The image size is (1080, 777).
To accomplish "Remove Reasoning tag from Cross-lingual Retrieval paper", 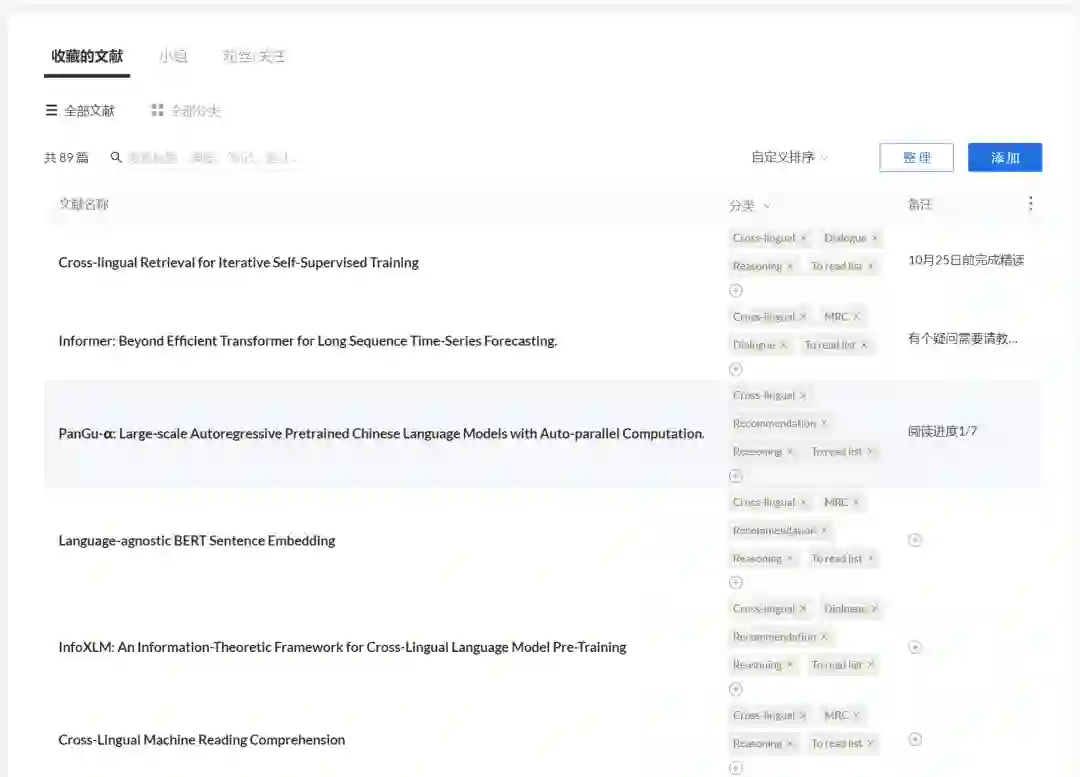I will point(790,267).
